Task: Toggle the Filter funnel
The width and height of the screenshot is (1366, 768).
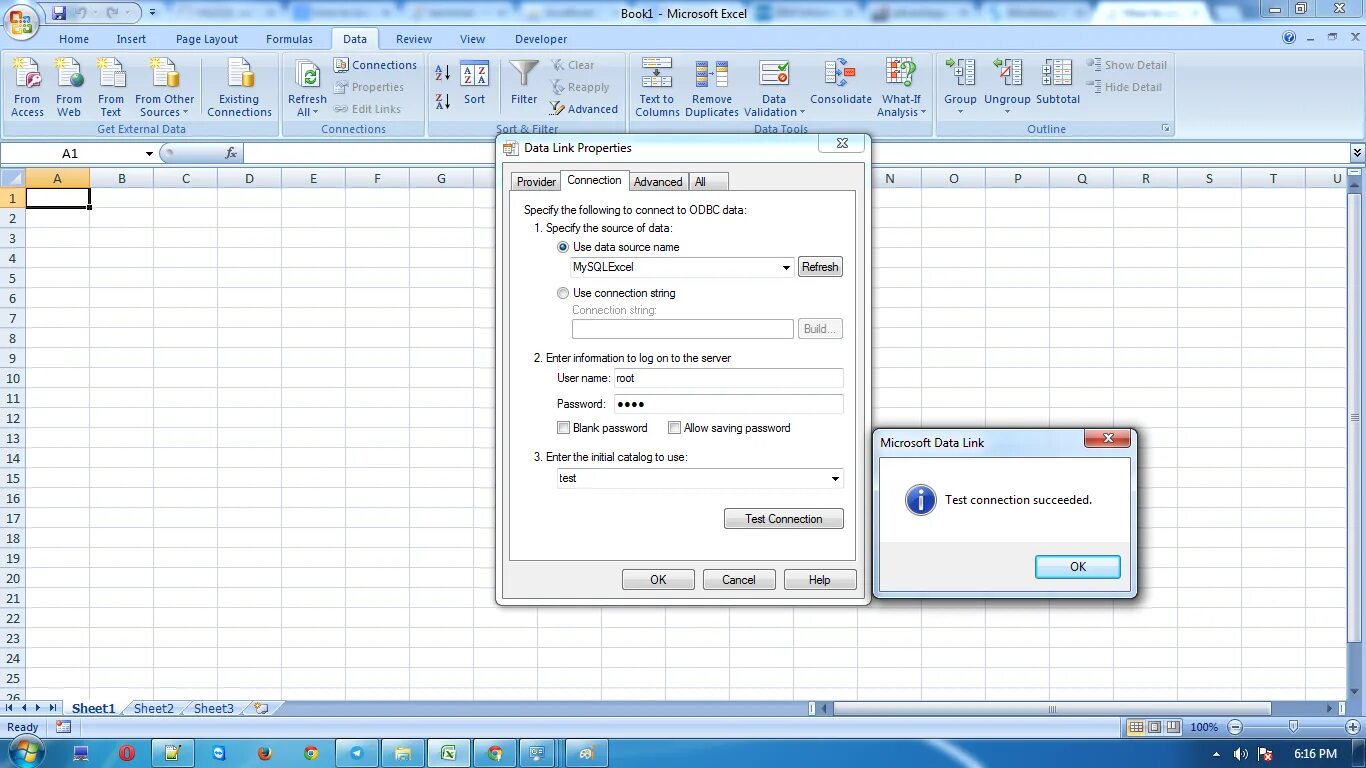Action: point(524,85)
